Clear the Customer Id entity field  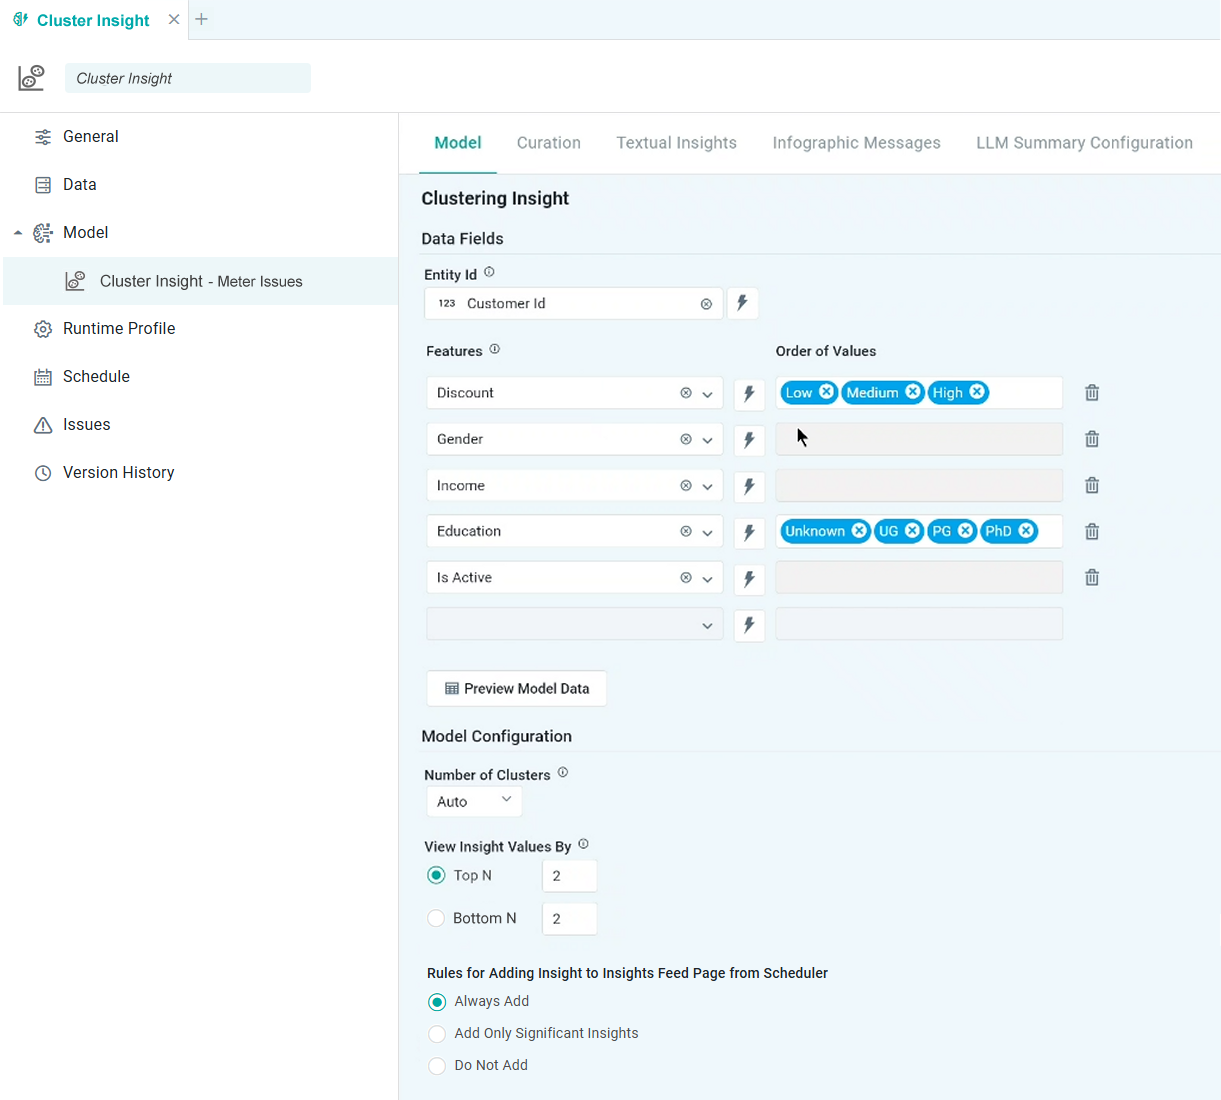(x=706, y=304)
